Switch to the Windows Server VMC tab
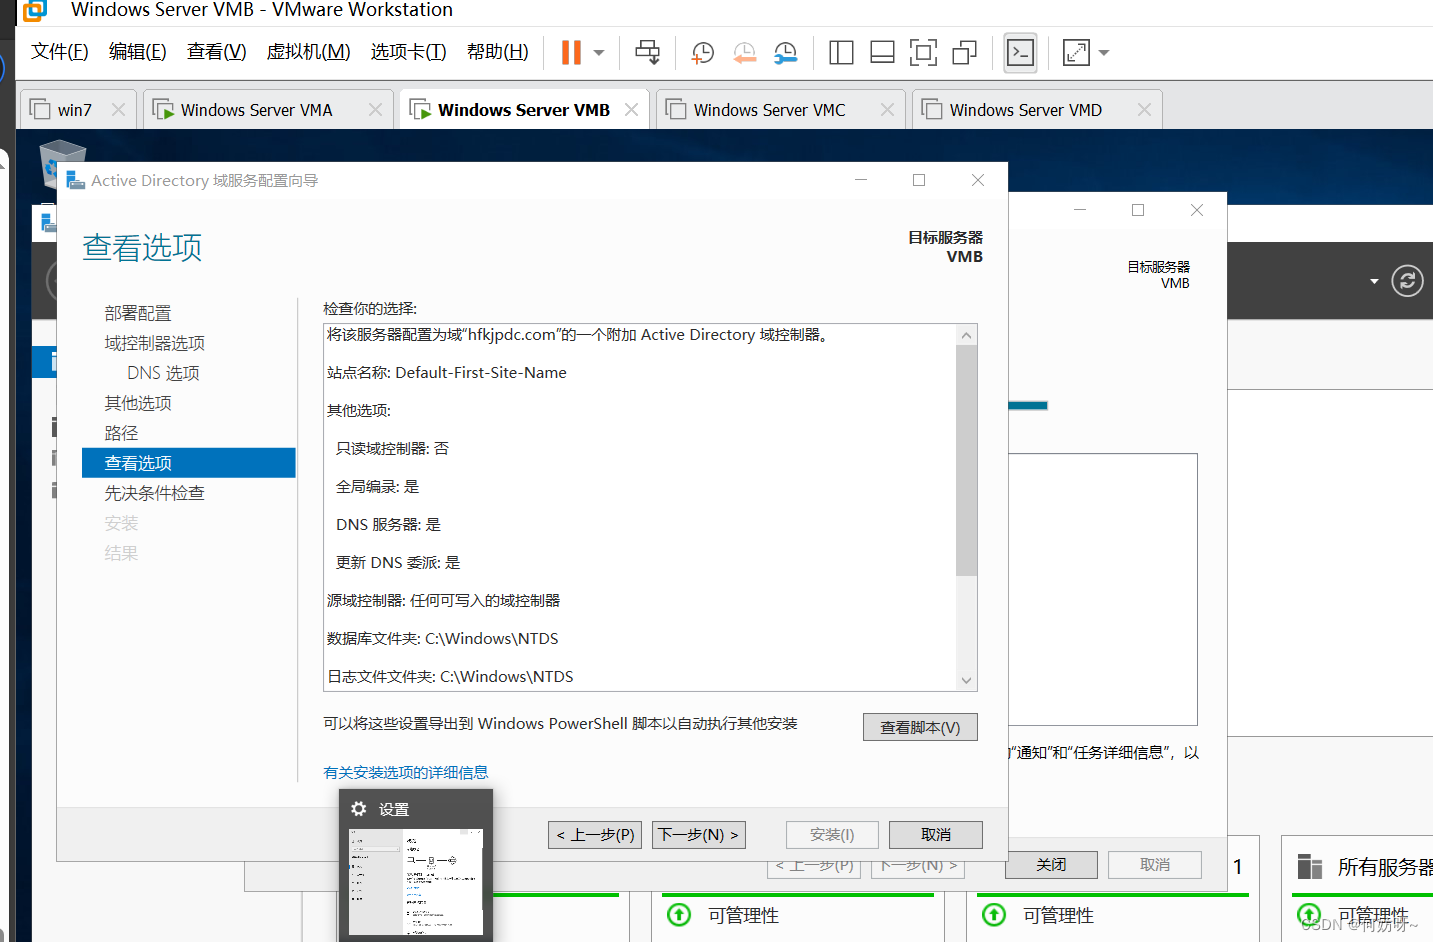This screenshot has height=942, width=1433. pyautogui.click(x=769, y=110)
